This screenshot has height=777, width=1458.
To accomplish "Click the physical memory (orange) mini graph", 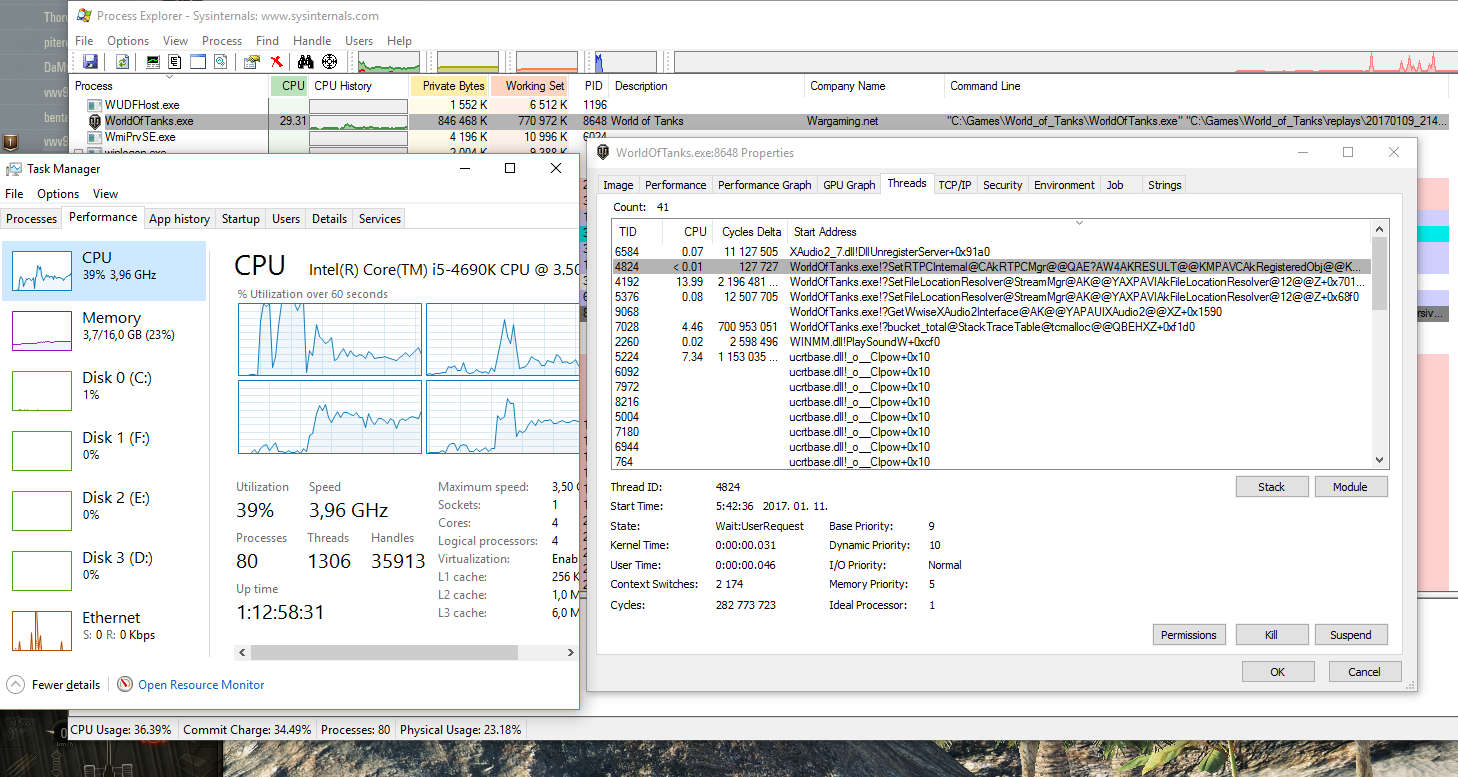I will [547, 62].
